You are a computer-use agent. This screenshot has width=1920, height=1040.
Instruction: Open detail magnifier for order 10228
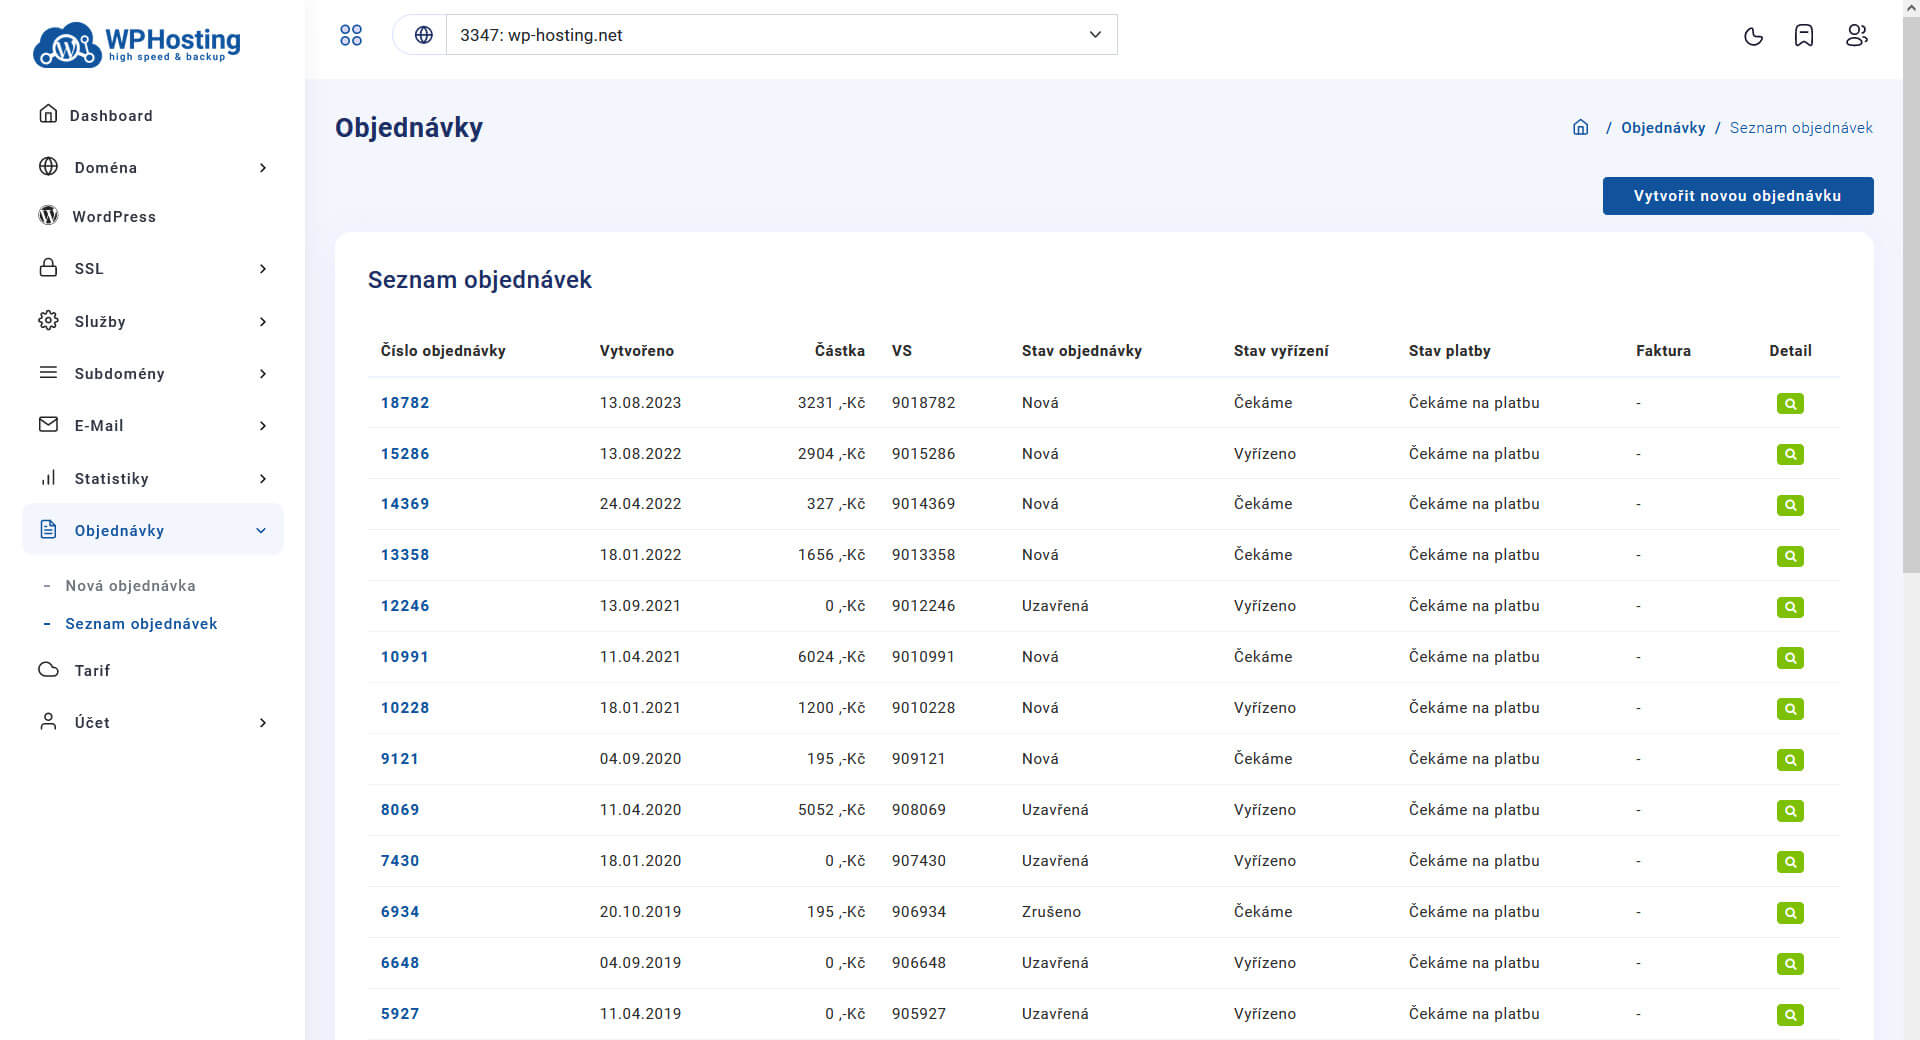[x=1790, y=709]
